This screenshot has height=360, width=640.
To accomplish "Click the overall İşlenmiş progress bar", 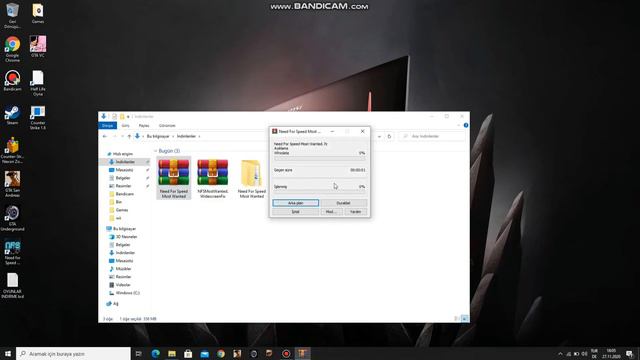I will click(320, 191).
